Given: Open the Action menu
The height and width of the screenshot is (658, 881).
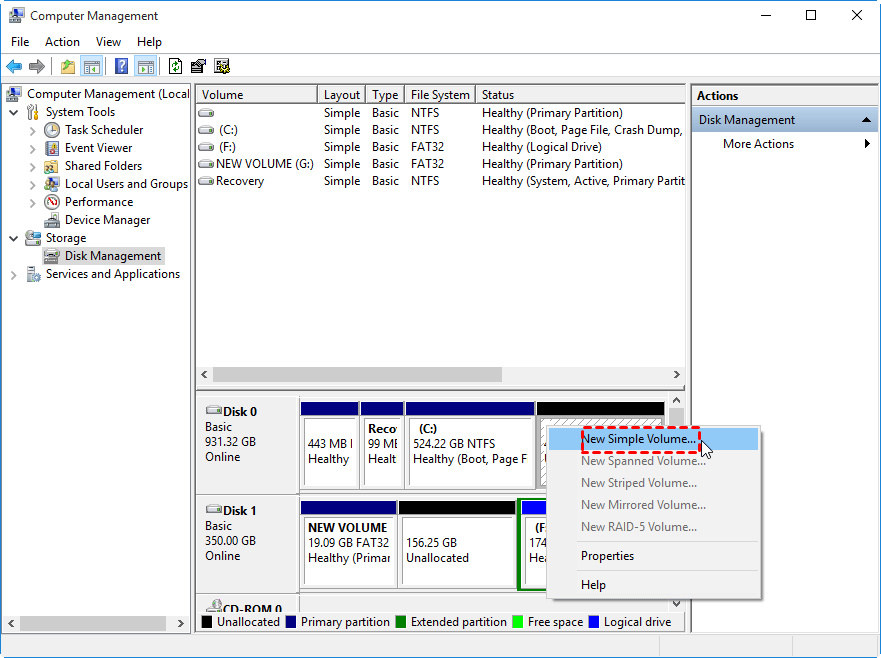Looking at the screenshot, I should [62, 42].
